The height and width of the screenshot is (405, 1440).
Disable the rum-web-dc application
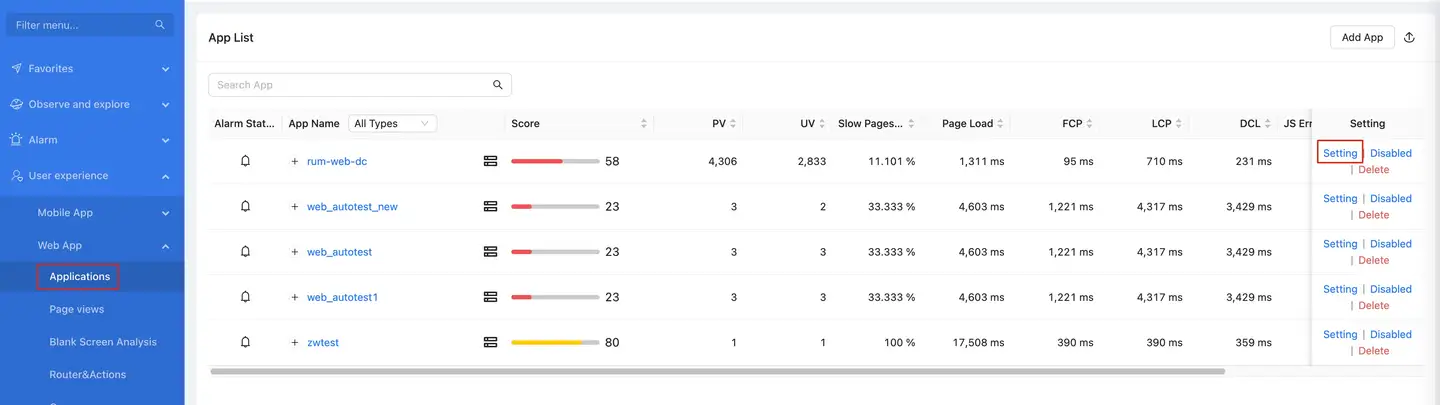point(1390,153)
